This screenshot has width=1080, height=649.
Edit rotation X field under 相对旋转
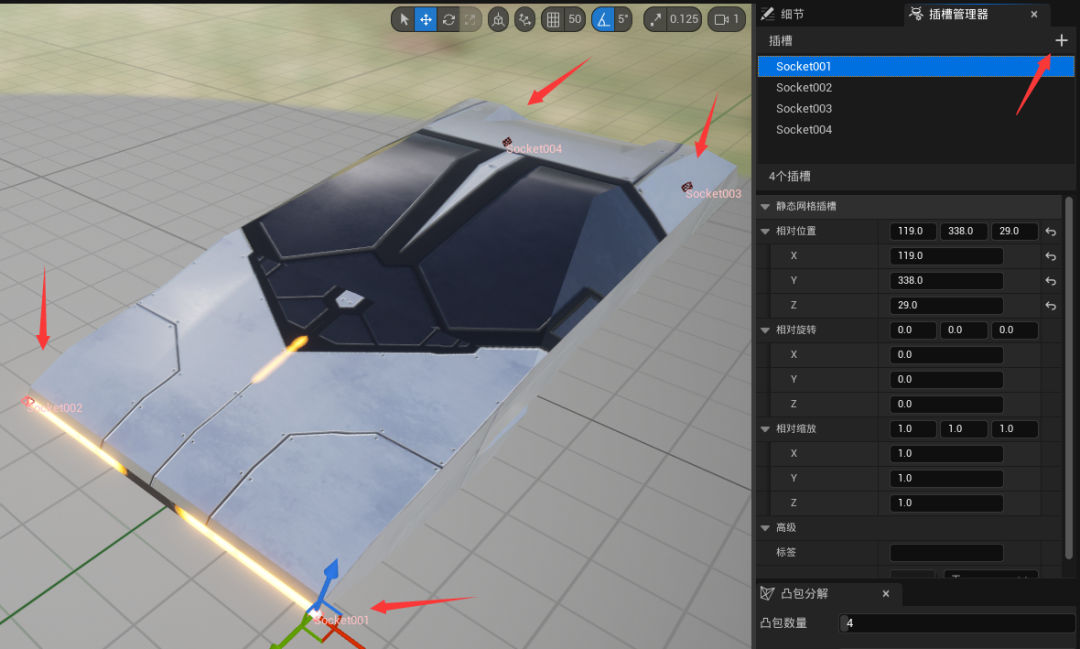(x=946, y=355)
